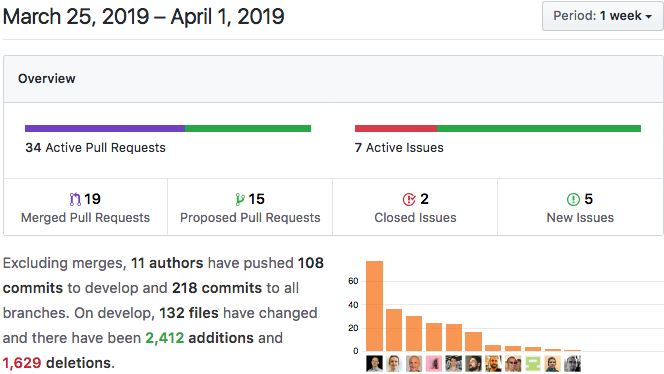Viewport: 664px width, 374px height.
Task: Select the green identicon avatar
Action: (533, 363)
